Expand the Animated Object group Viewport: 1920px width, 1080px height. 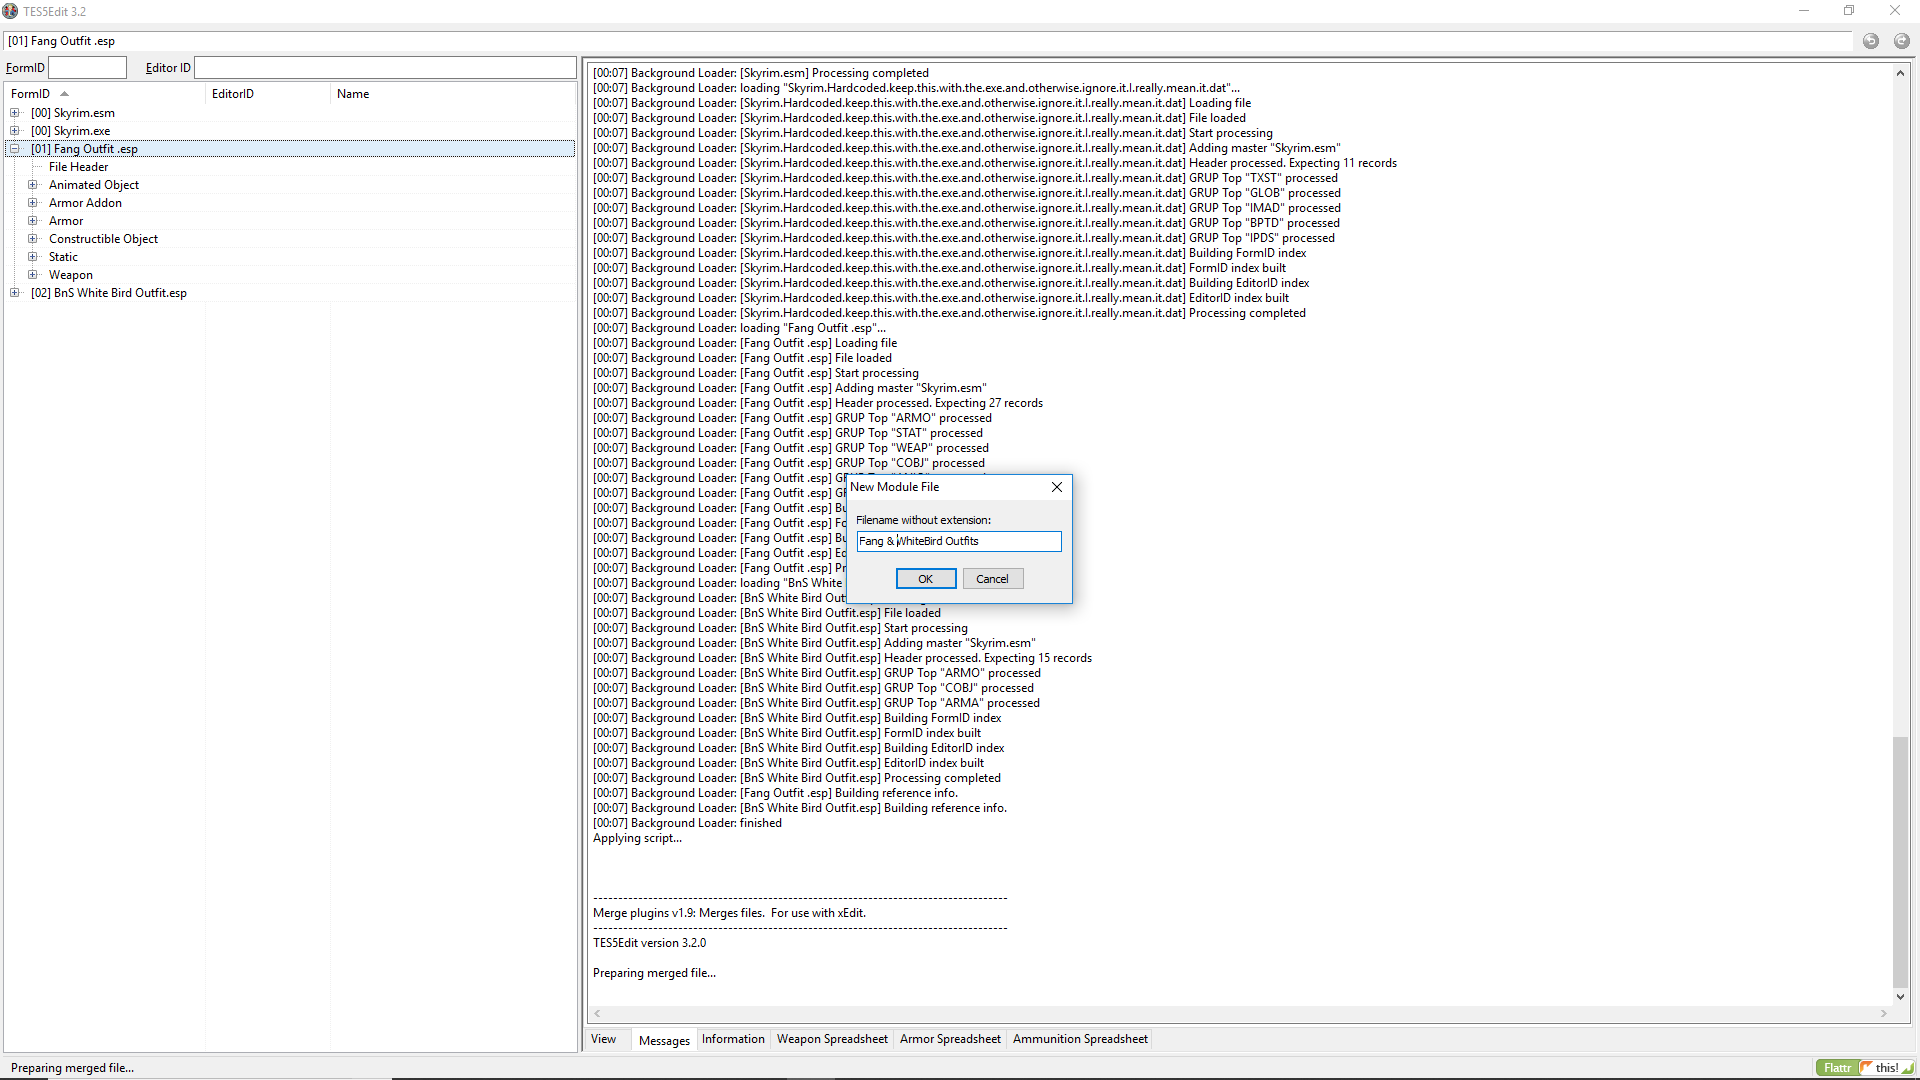tap(33, 185)
